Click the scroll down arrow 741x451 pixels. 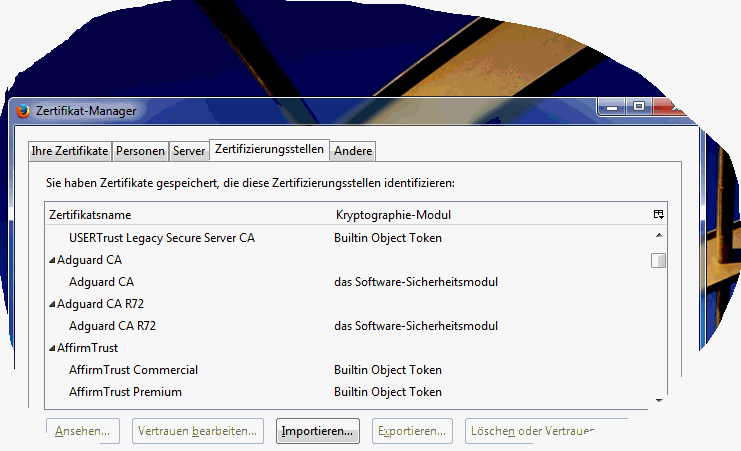[x=658, y=399]
